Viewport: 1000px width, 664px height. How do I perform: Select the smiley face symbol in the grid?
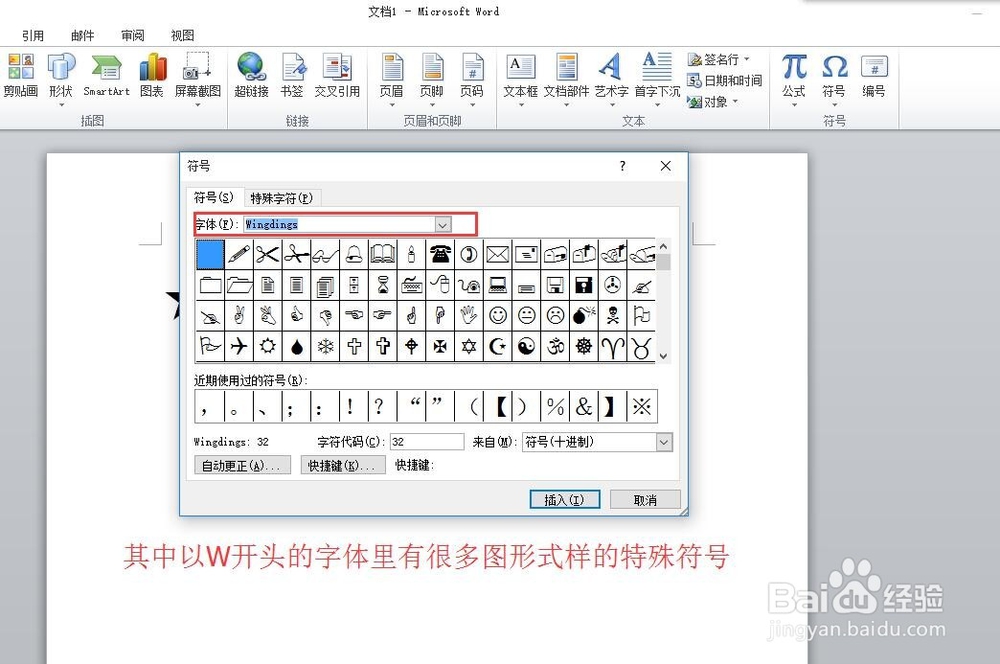pyautogui.click(x=497, y=314)
